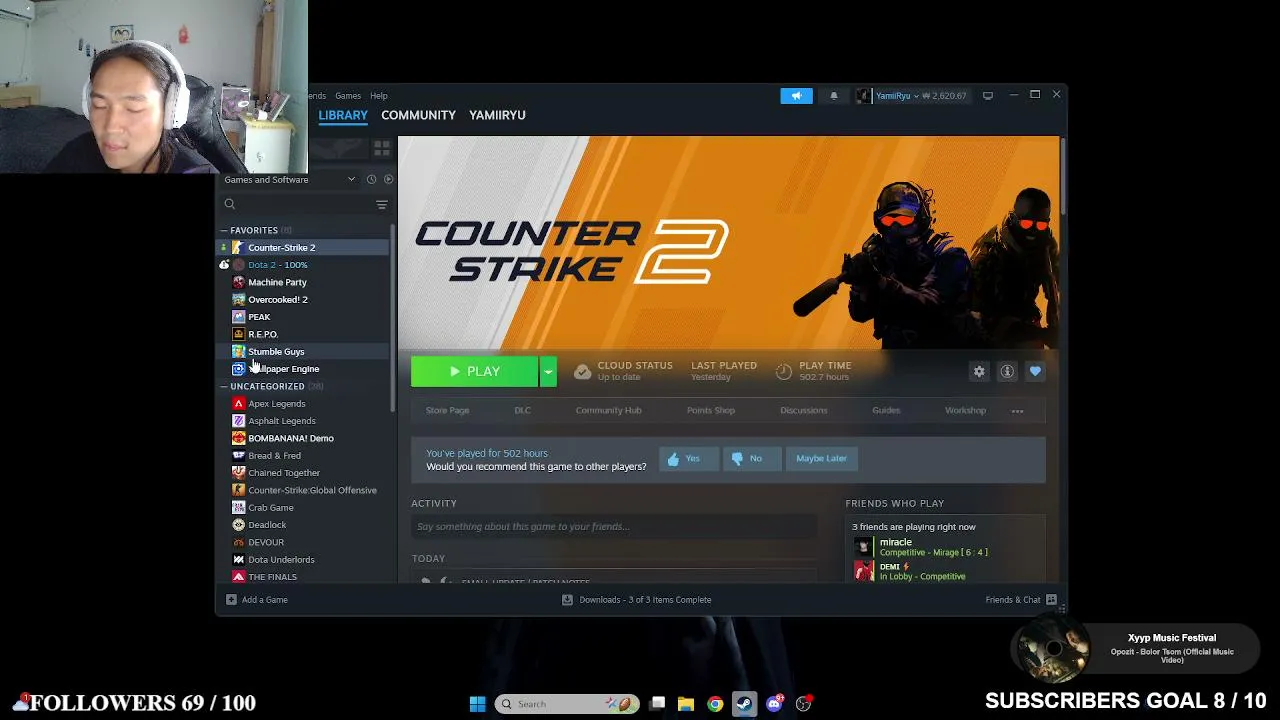Image resolution: width=1280 pixels, height=720 pixels.
Task: Switch library to grid collections view
Action: click(381, 148)
